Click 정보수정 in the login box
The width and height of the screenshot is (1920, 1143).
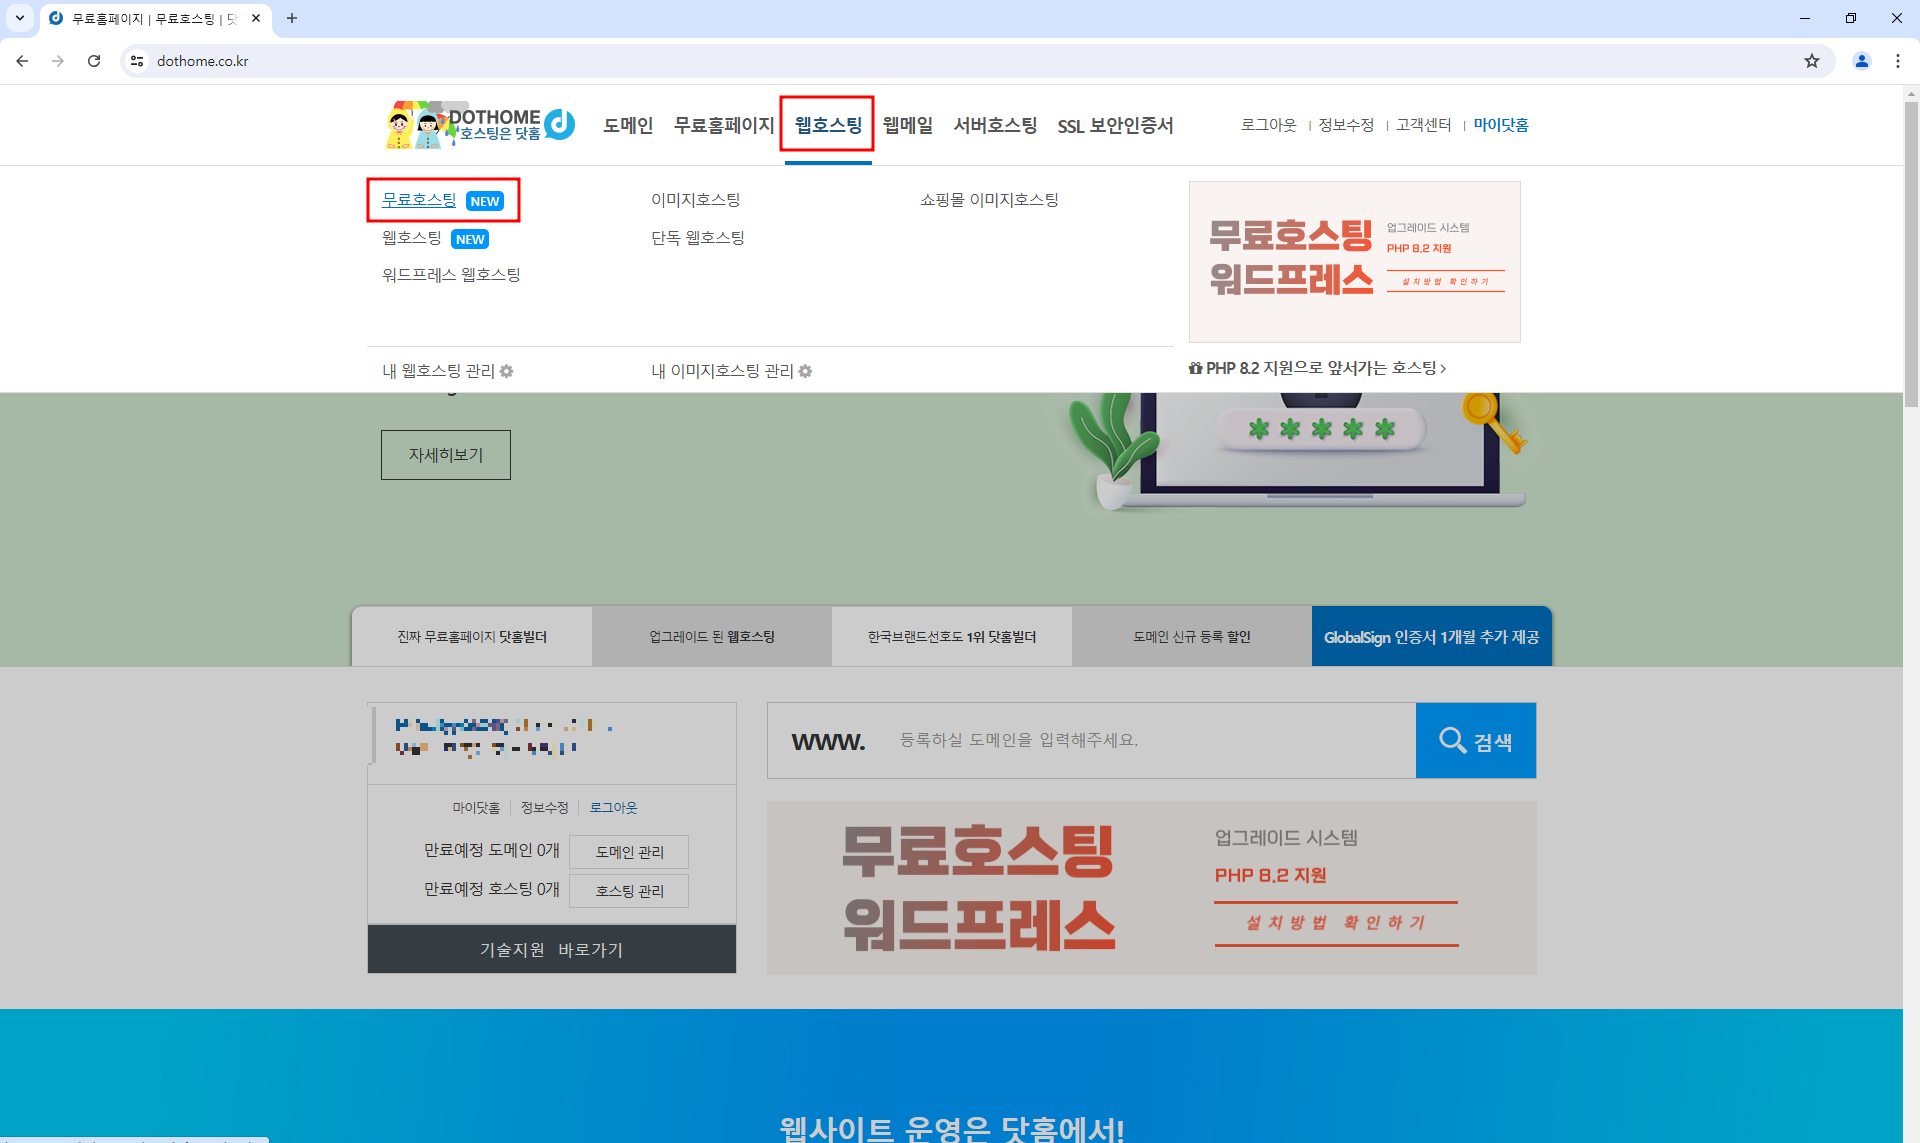(545, 808)
